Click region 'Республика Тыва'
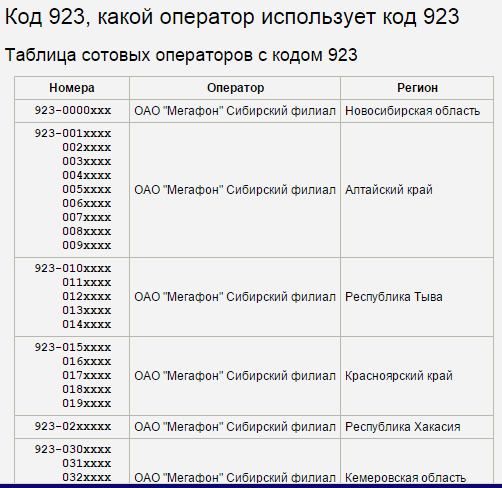502x488 pixels. (394, 297)
